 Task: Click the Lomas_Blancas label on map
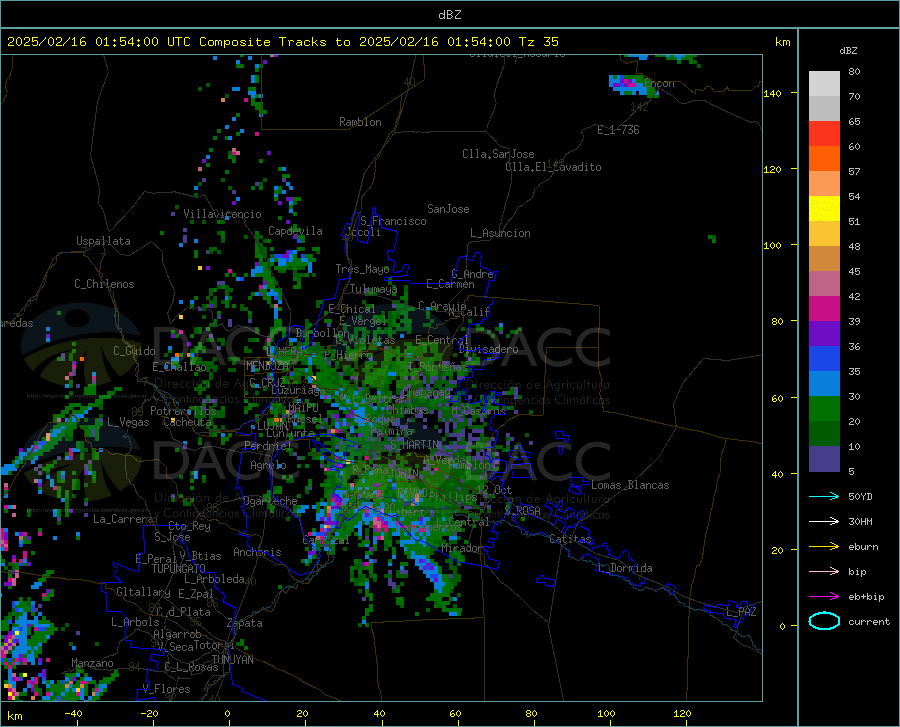630,485
